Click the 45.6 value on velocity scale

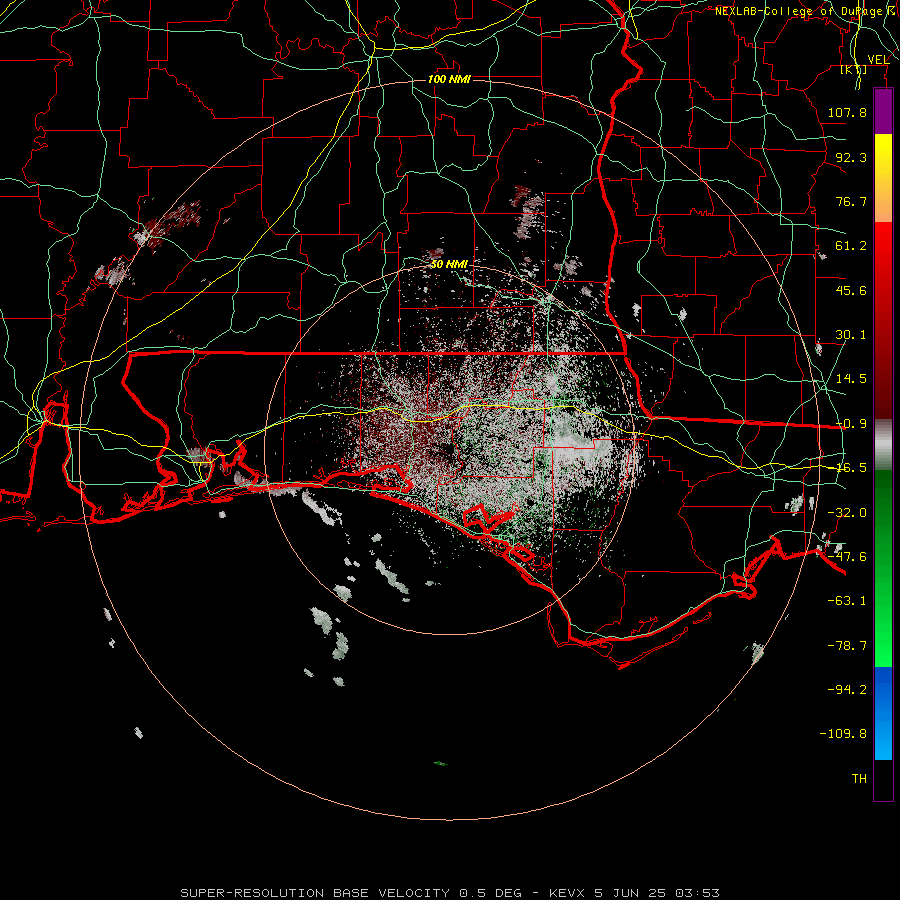coord(851,290)
